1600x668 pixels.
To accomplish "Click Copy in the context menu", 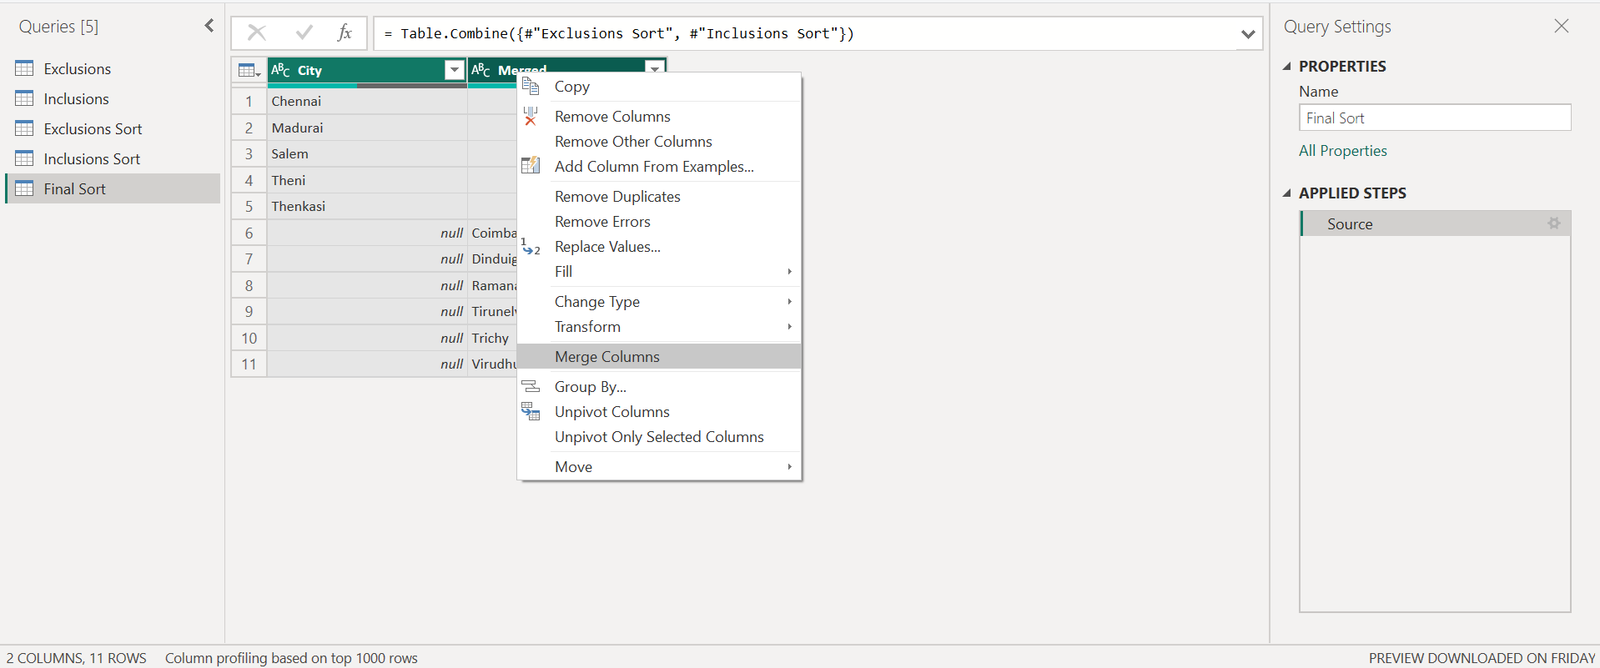I will point(659,86).
